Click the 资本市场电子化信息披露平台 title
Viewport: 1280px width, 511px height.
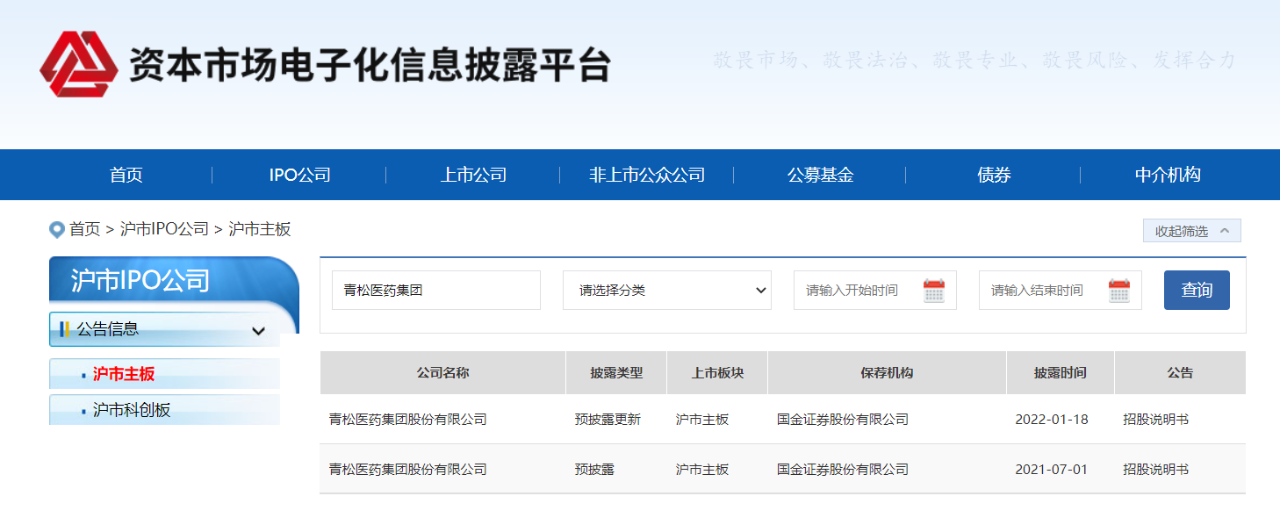pos(369,65)
